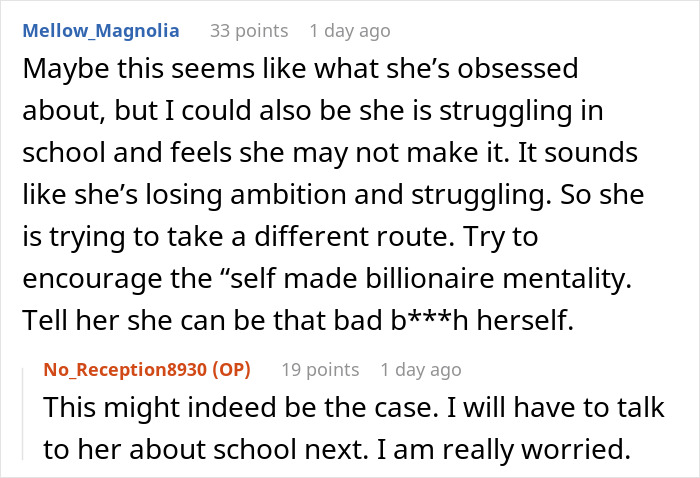Click the (OP) label
Viewport: 700px width, 478px height.
[x=226, y=370]
